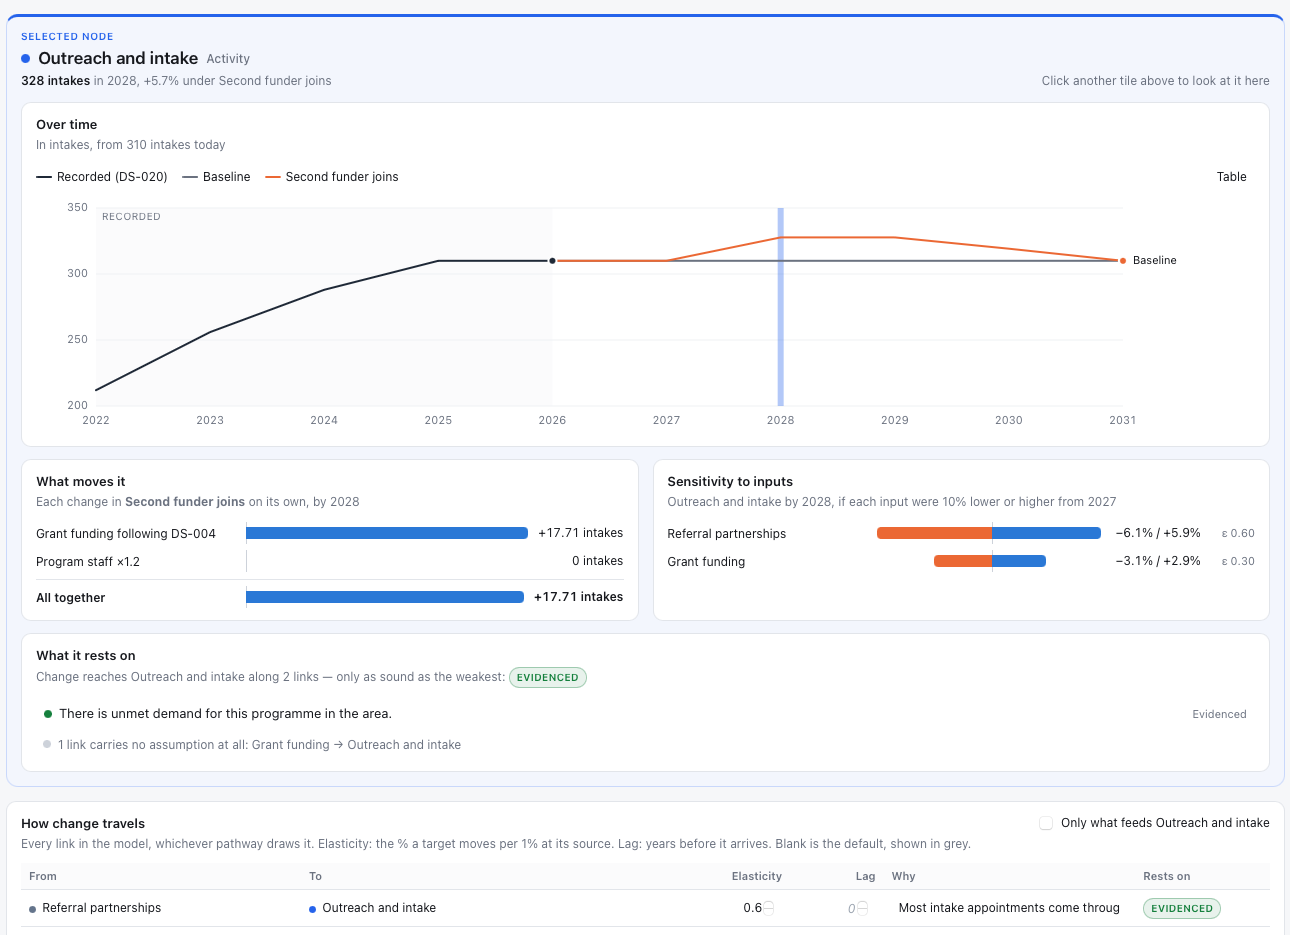Click the 'Outreach and intake' node heading
This screenshot has height=935, width=1290.
(118, 58)
